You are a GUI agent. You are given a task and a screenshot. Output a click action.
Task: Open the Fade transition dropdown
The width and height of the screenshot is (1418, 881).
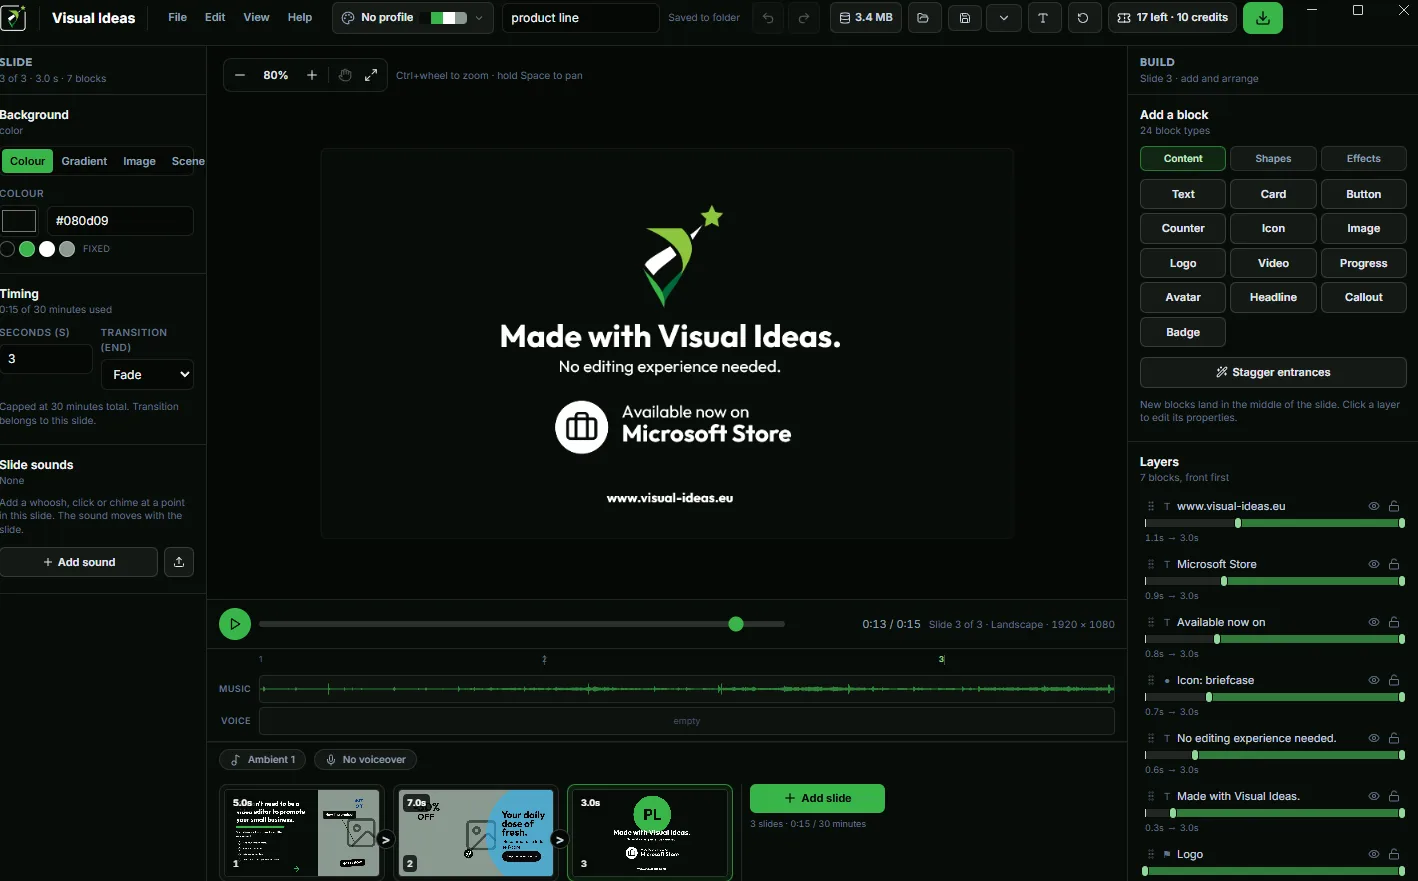(x=147, y=374)
